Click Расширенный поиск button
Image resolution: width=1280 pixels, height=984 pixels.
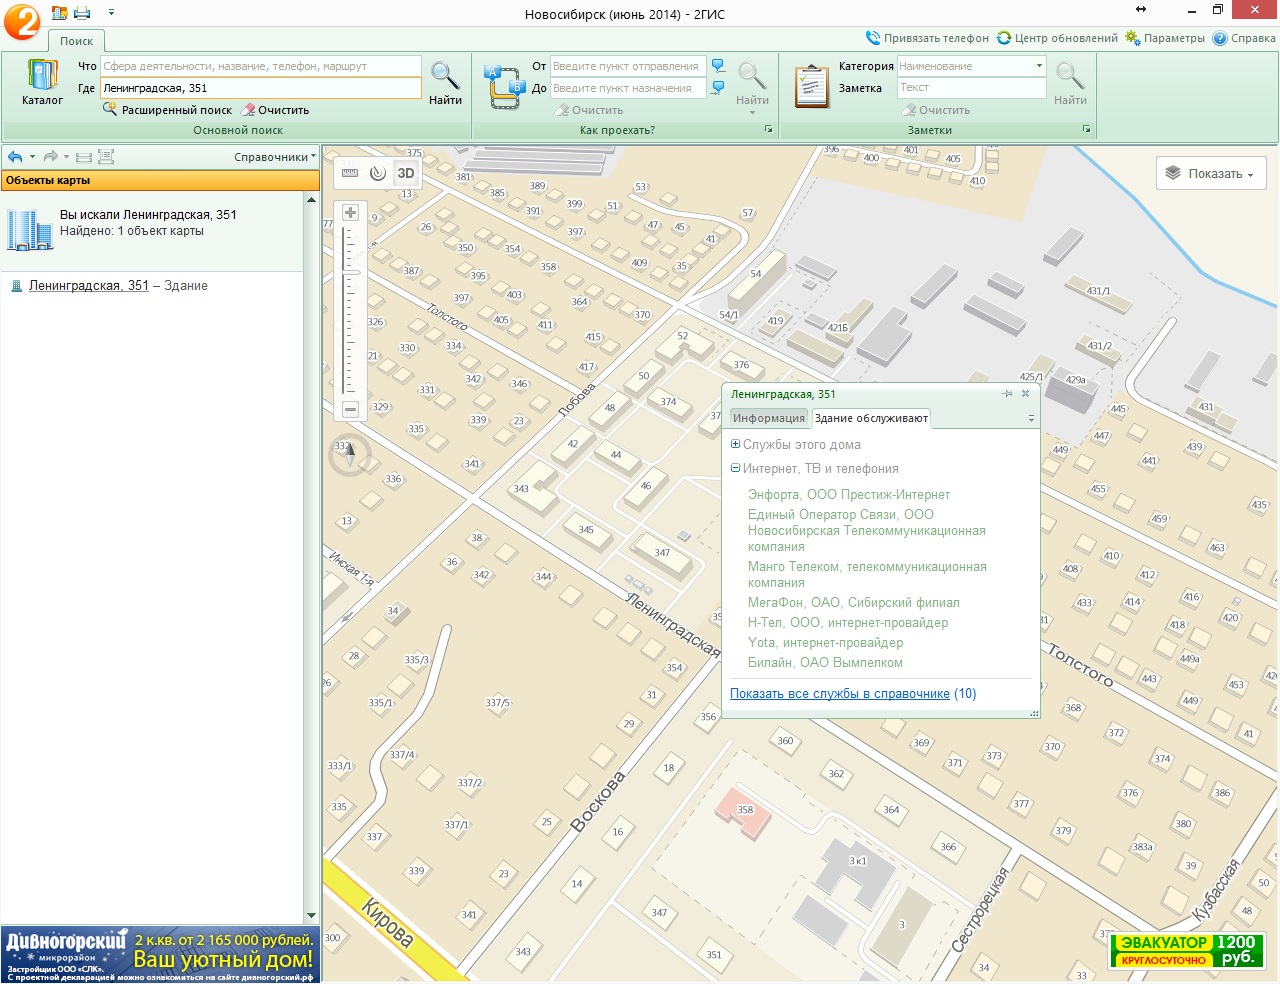(176, 110)
